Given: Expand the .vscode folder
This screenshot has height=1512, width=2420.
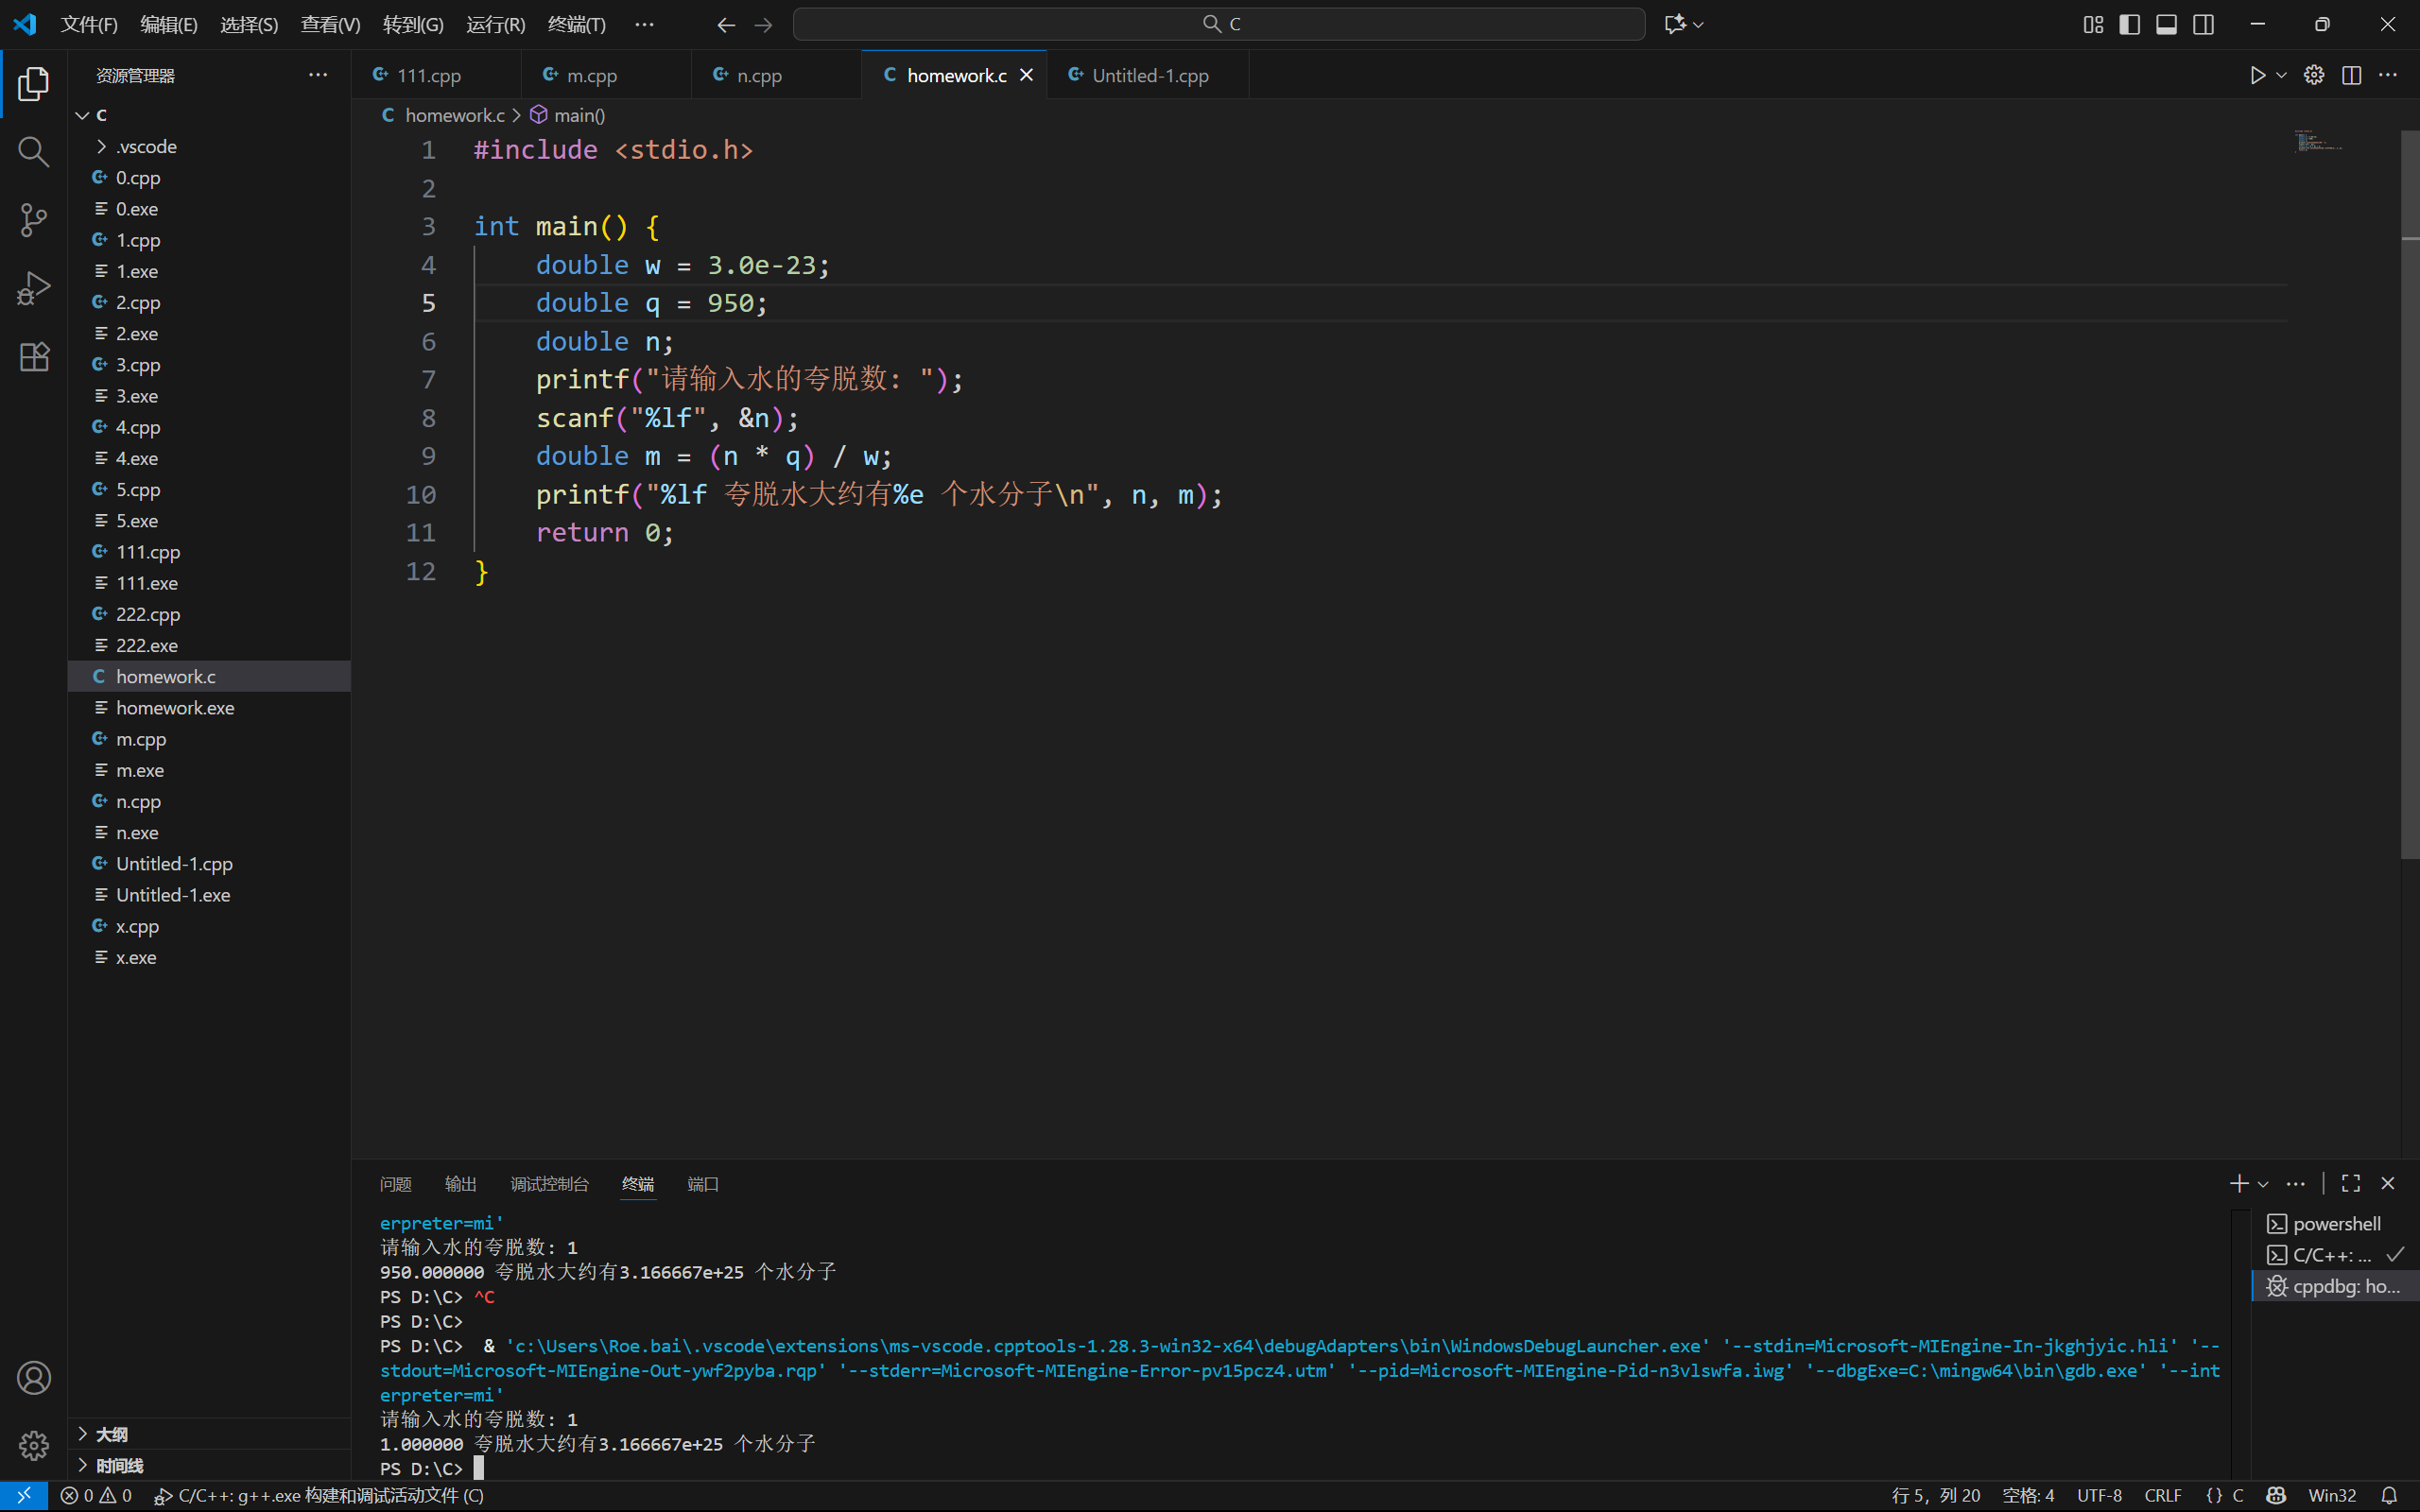Looking at the screenshot, I should [146, 146].
